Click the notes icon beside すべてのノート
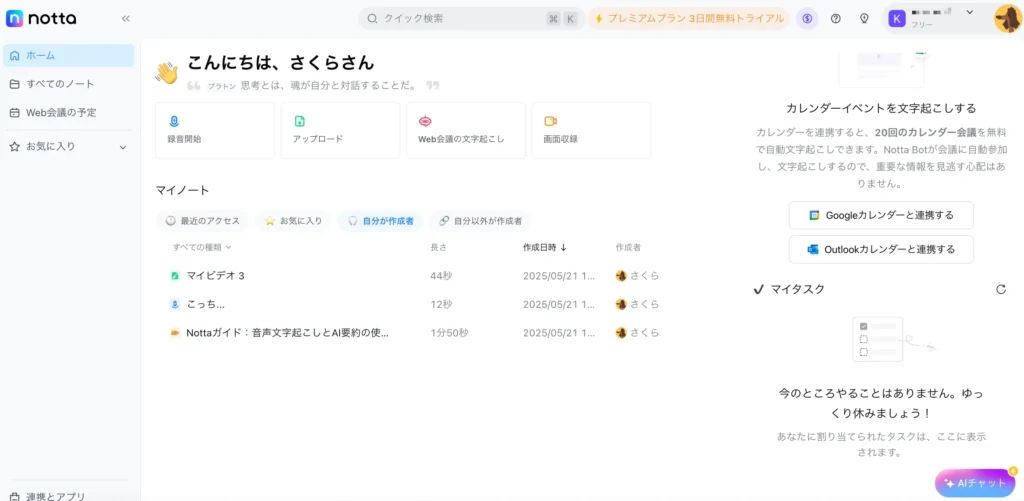Viewport: 1024px width, 501px height. 15,84
